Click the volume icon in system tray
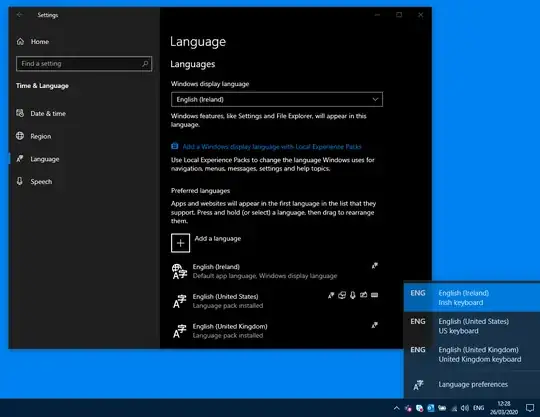This screenshot has height=417, width=540. [465, 408]
